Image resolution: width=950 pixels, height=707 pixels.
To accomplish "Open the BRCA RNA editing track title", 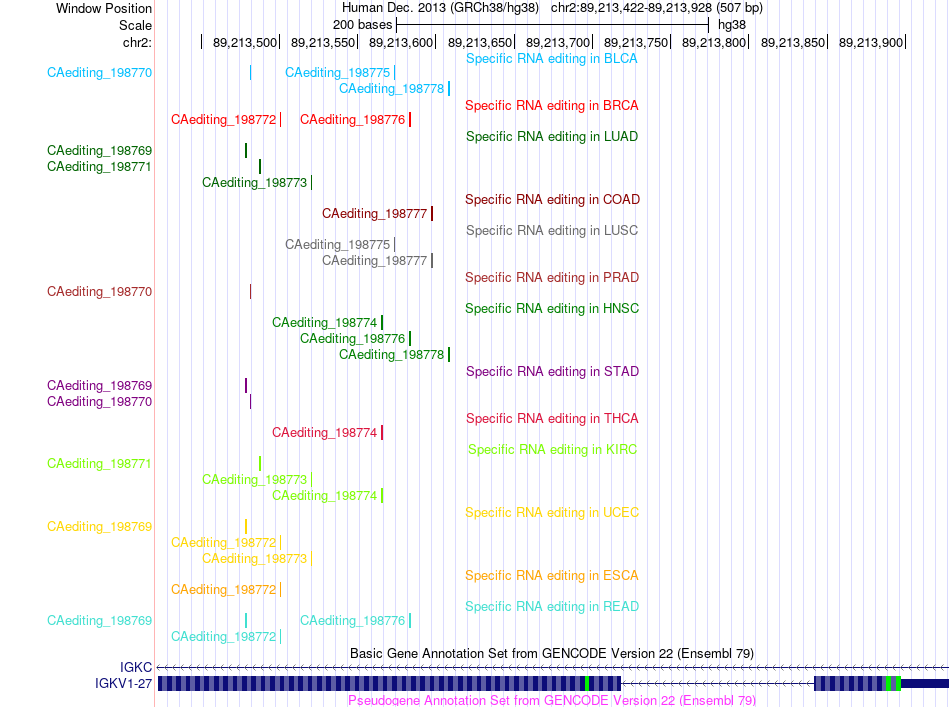I will pos(551,105).
